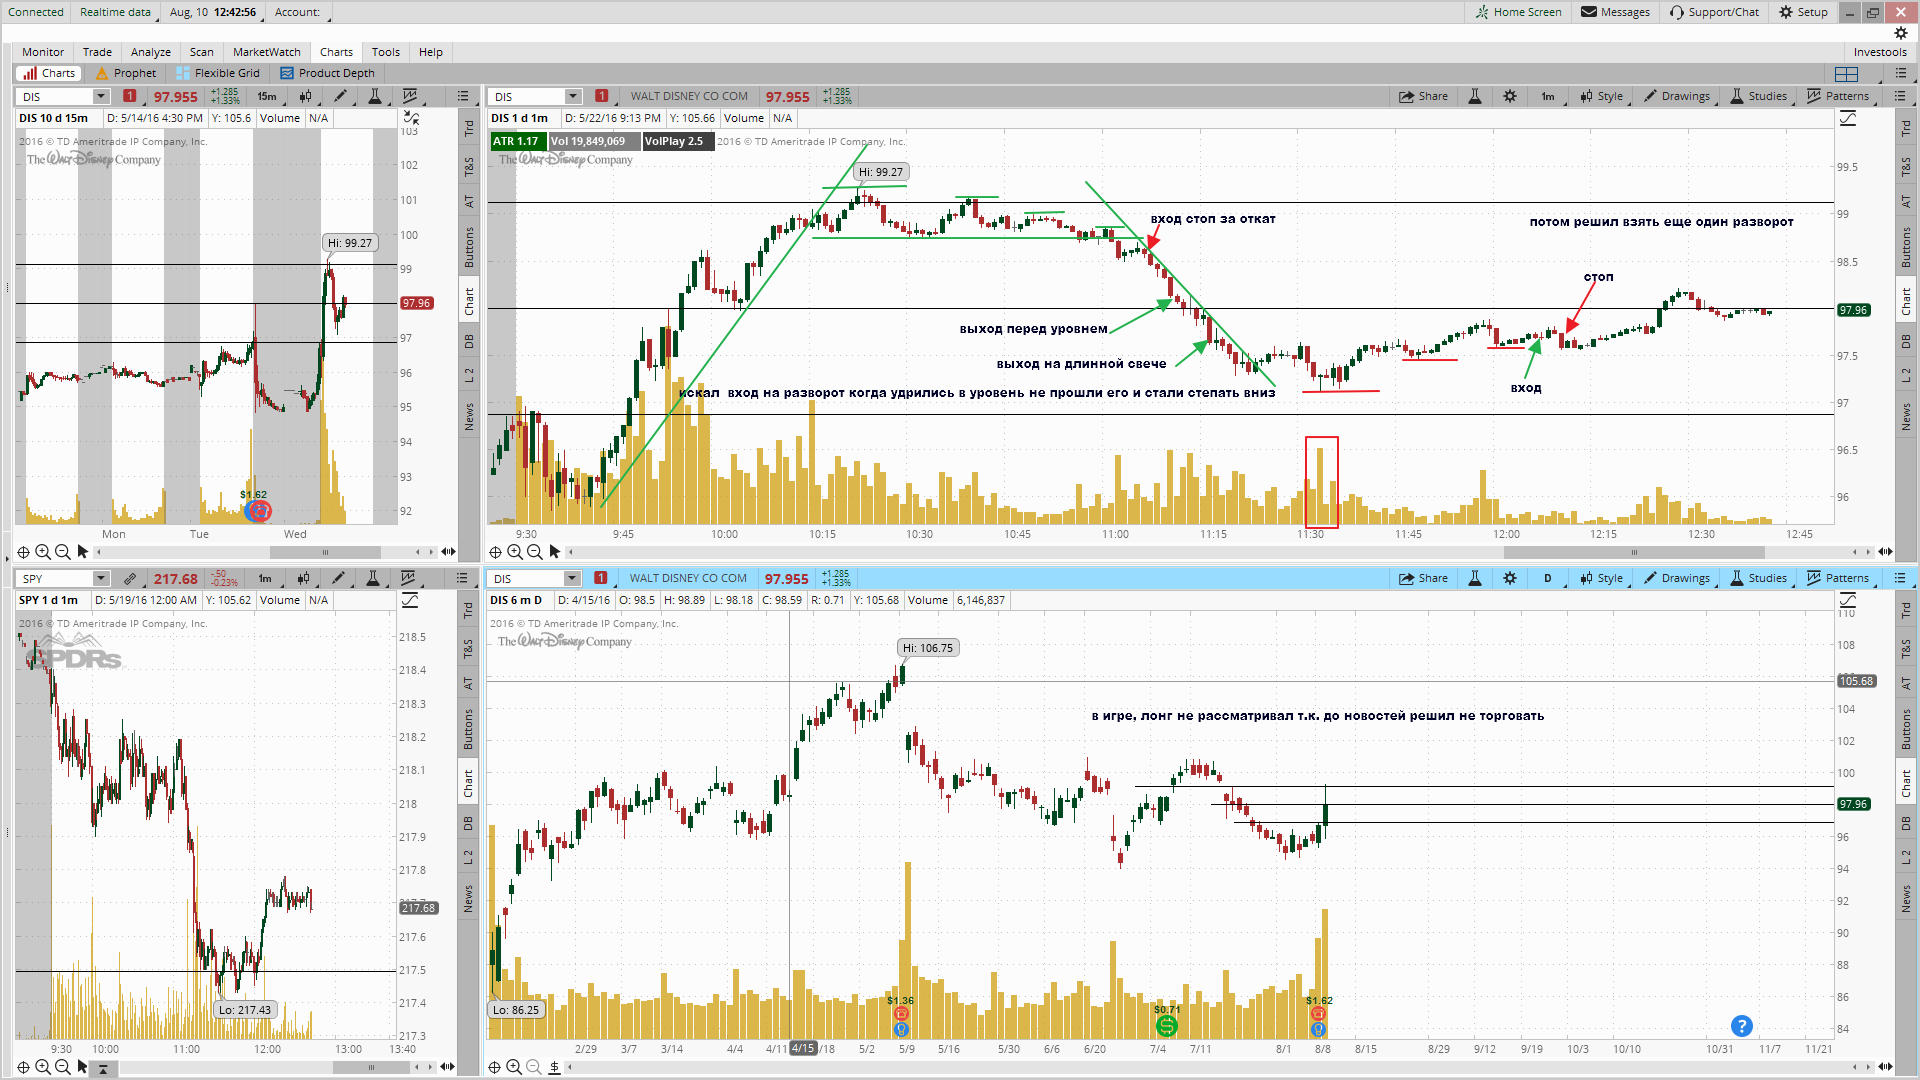Open the Investools tab
Image resolution: width=1920 pixels, height=1080 pixels.
1880,52
